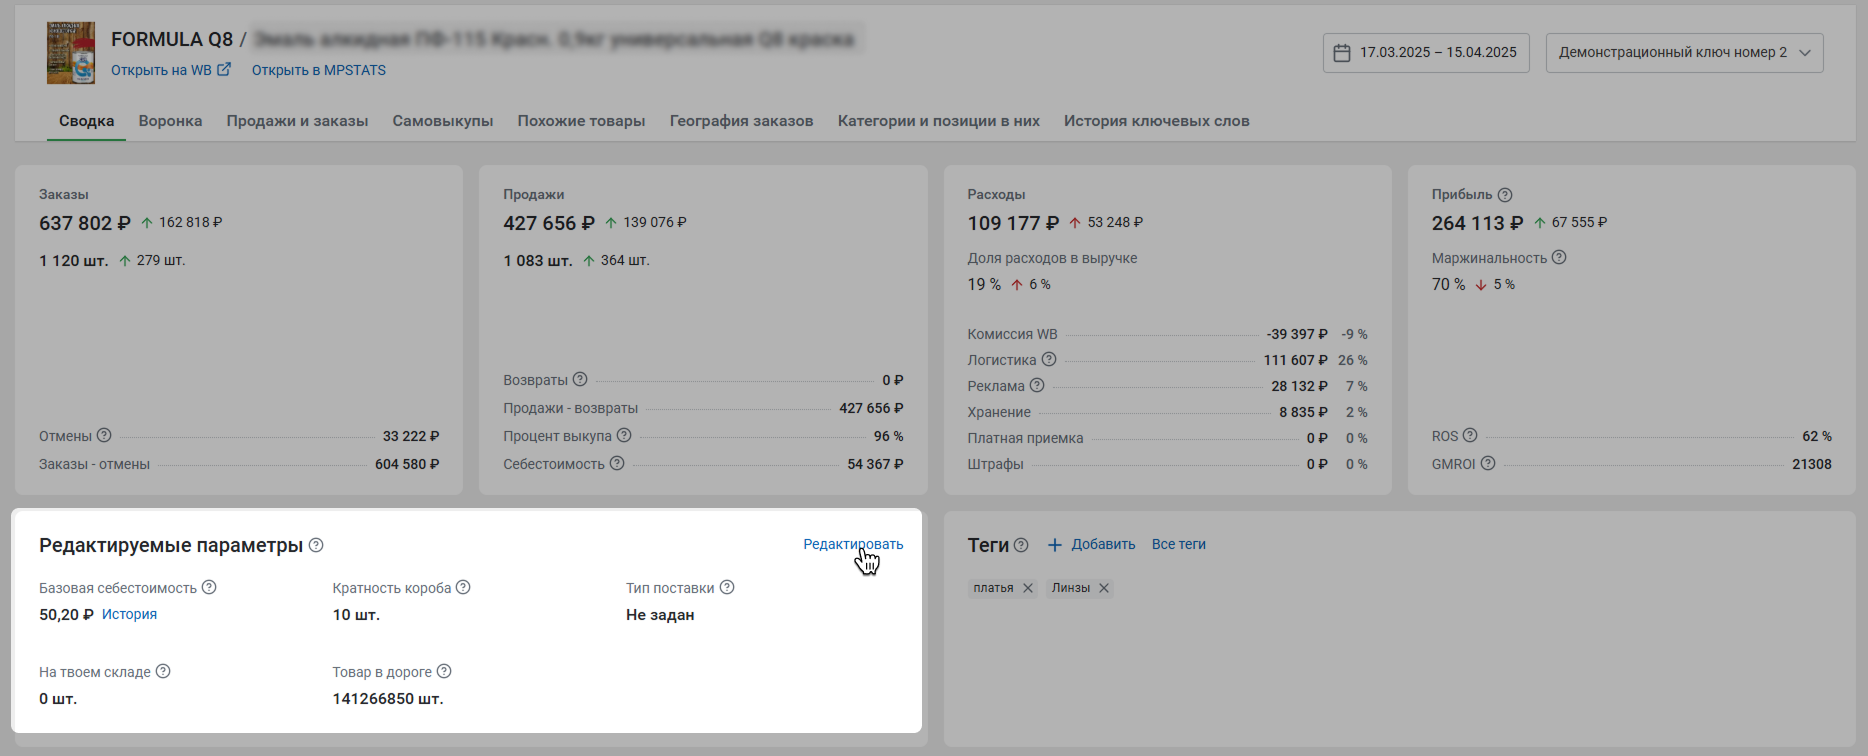The height and width of the screenshot is (756, 1868).
Task: Open the date range picker 17.03.2025 – 15.04.2025
Action: click(1426, 53)
